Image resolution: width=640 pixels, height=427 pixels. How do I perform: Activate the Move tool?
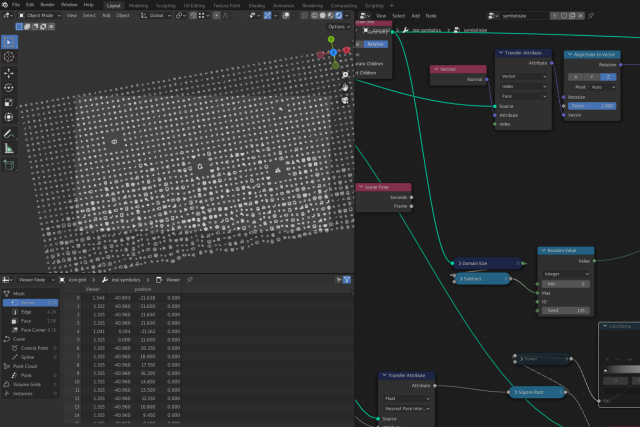[x=9, y=73]
